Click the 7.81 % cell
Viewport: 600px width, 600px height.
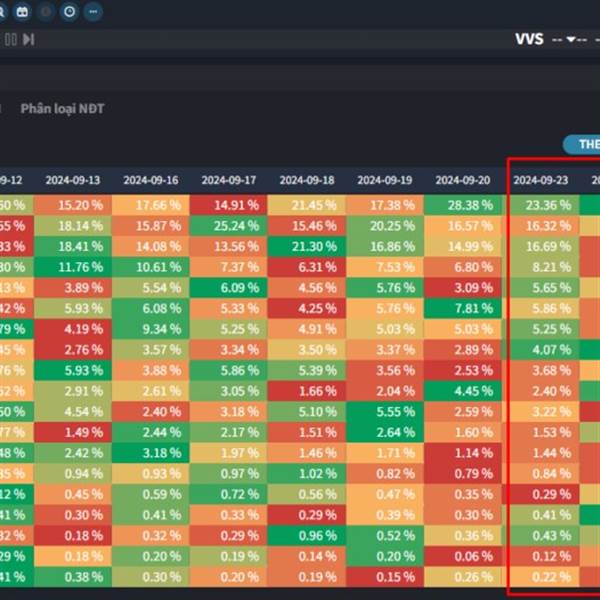[463, 308]
